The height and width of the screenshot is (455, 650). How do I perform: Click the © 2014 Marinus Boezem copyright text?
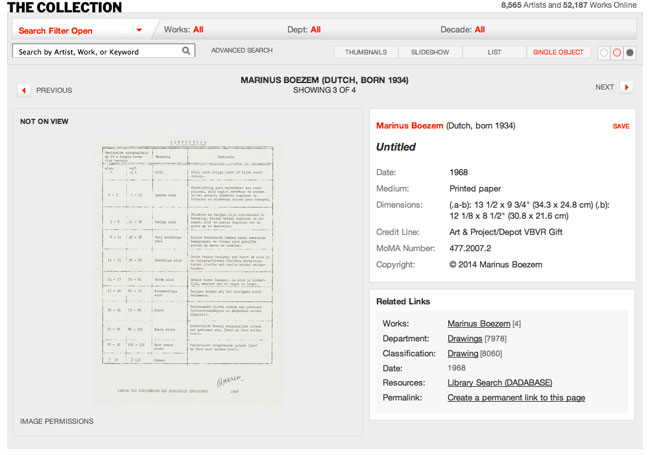[496, 264]
